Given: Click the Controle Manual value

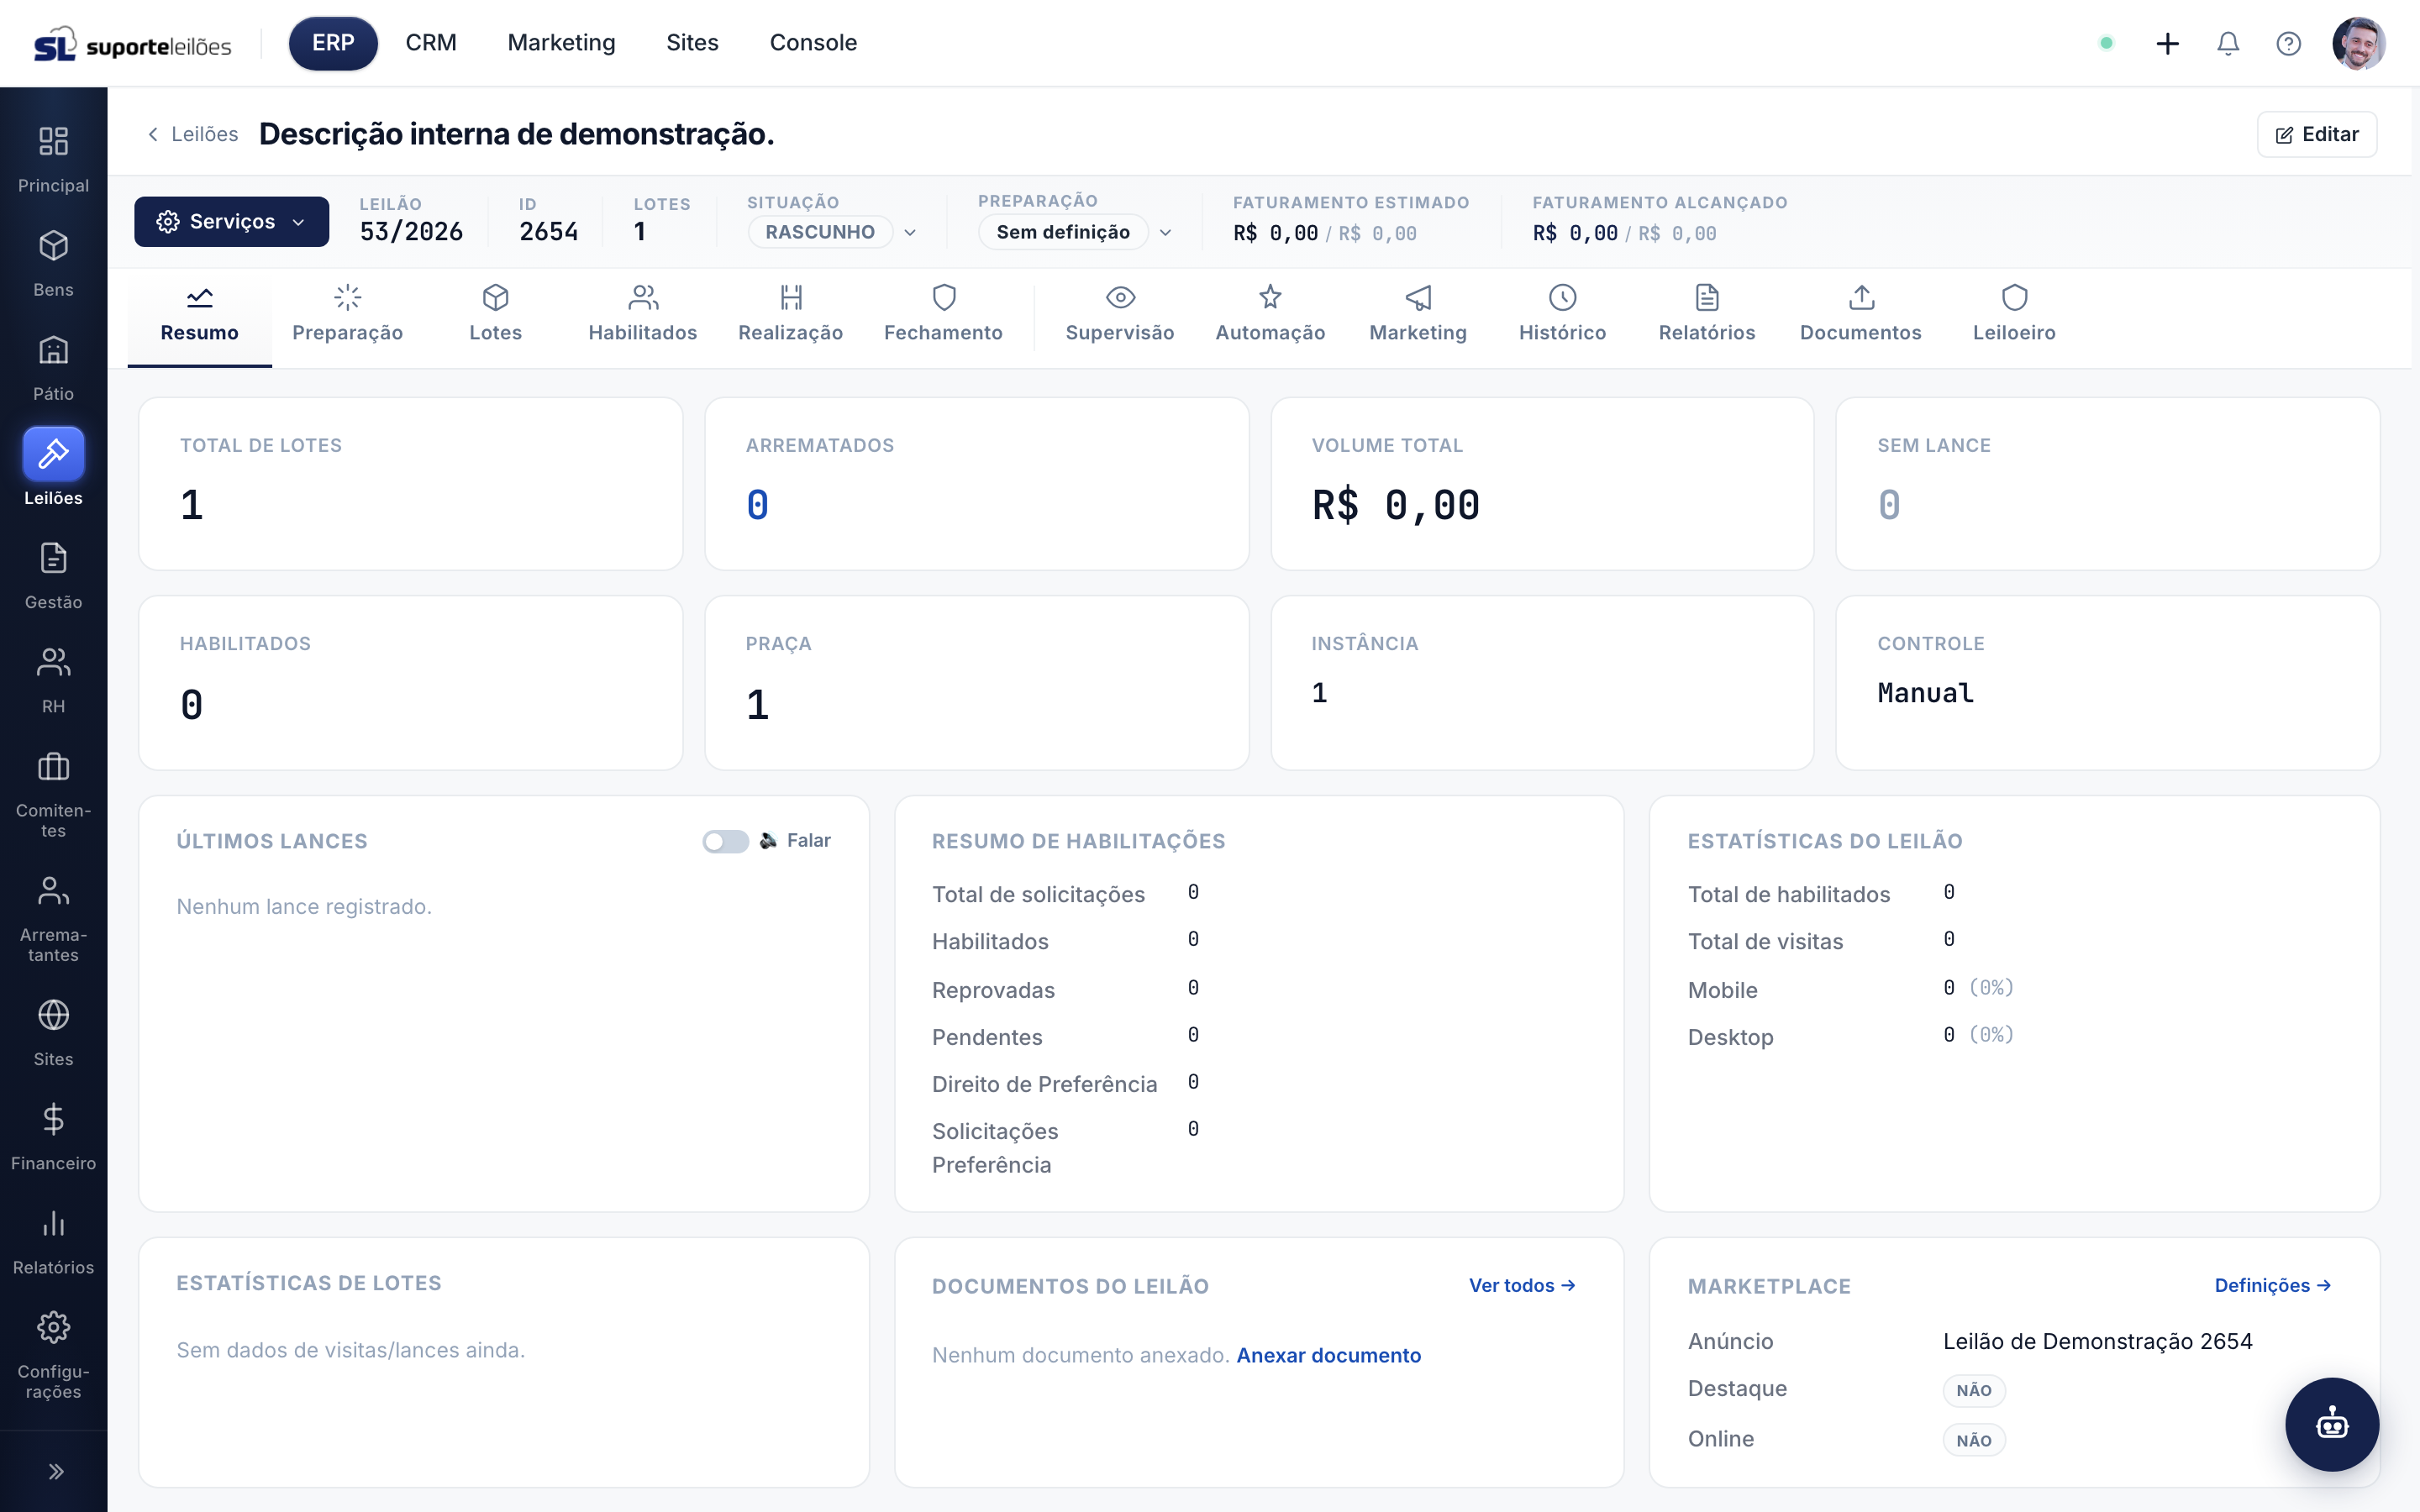Looking at the screenshot, I should tap(1925, 693).
